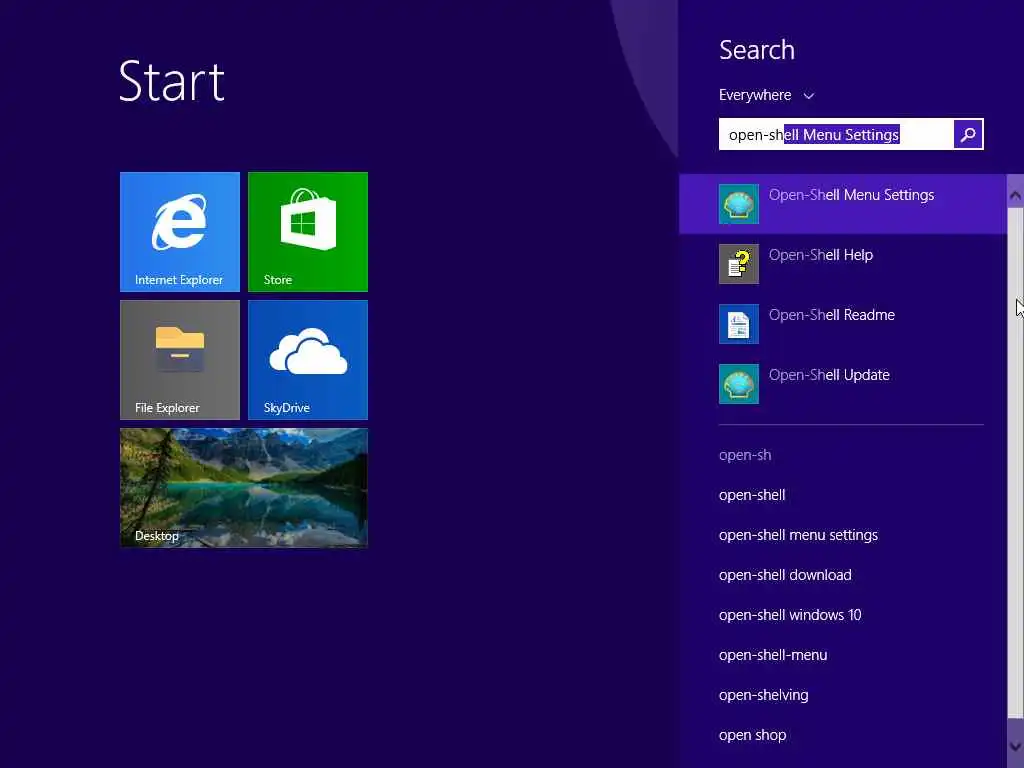Click the Open-Shell Update shell icon
The height and width of the screenshot is (768, 1024).
(739, 384)
